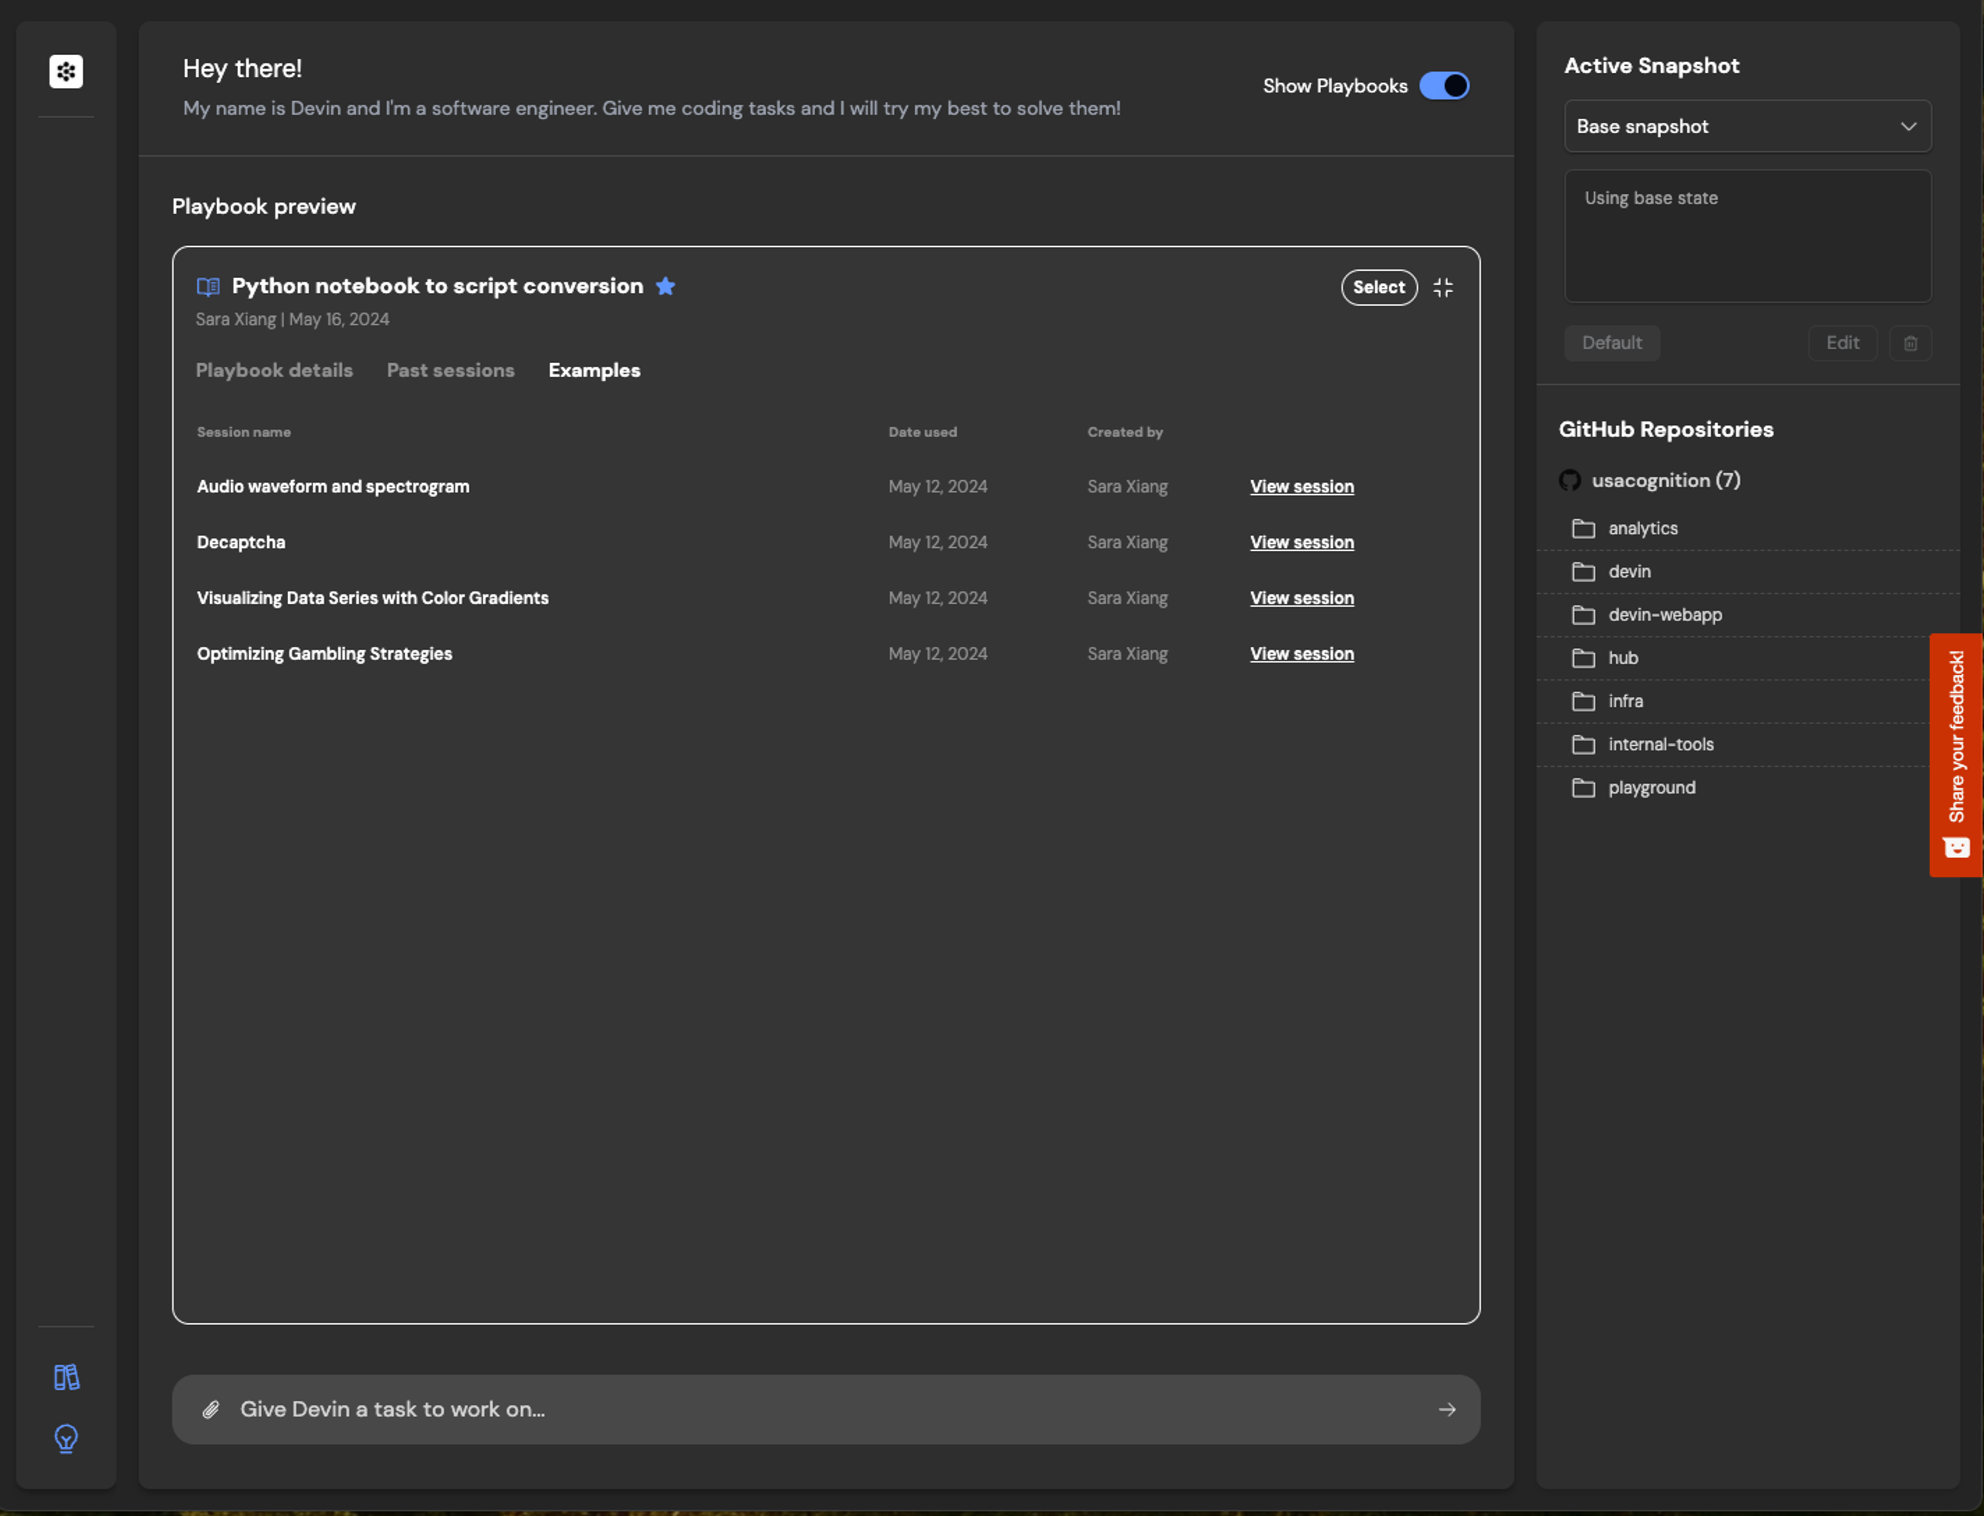Expand the Base snapshot dropdown
Screen dimensions: 1984x1516
pos(1746,126)
